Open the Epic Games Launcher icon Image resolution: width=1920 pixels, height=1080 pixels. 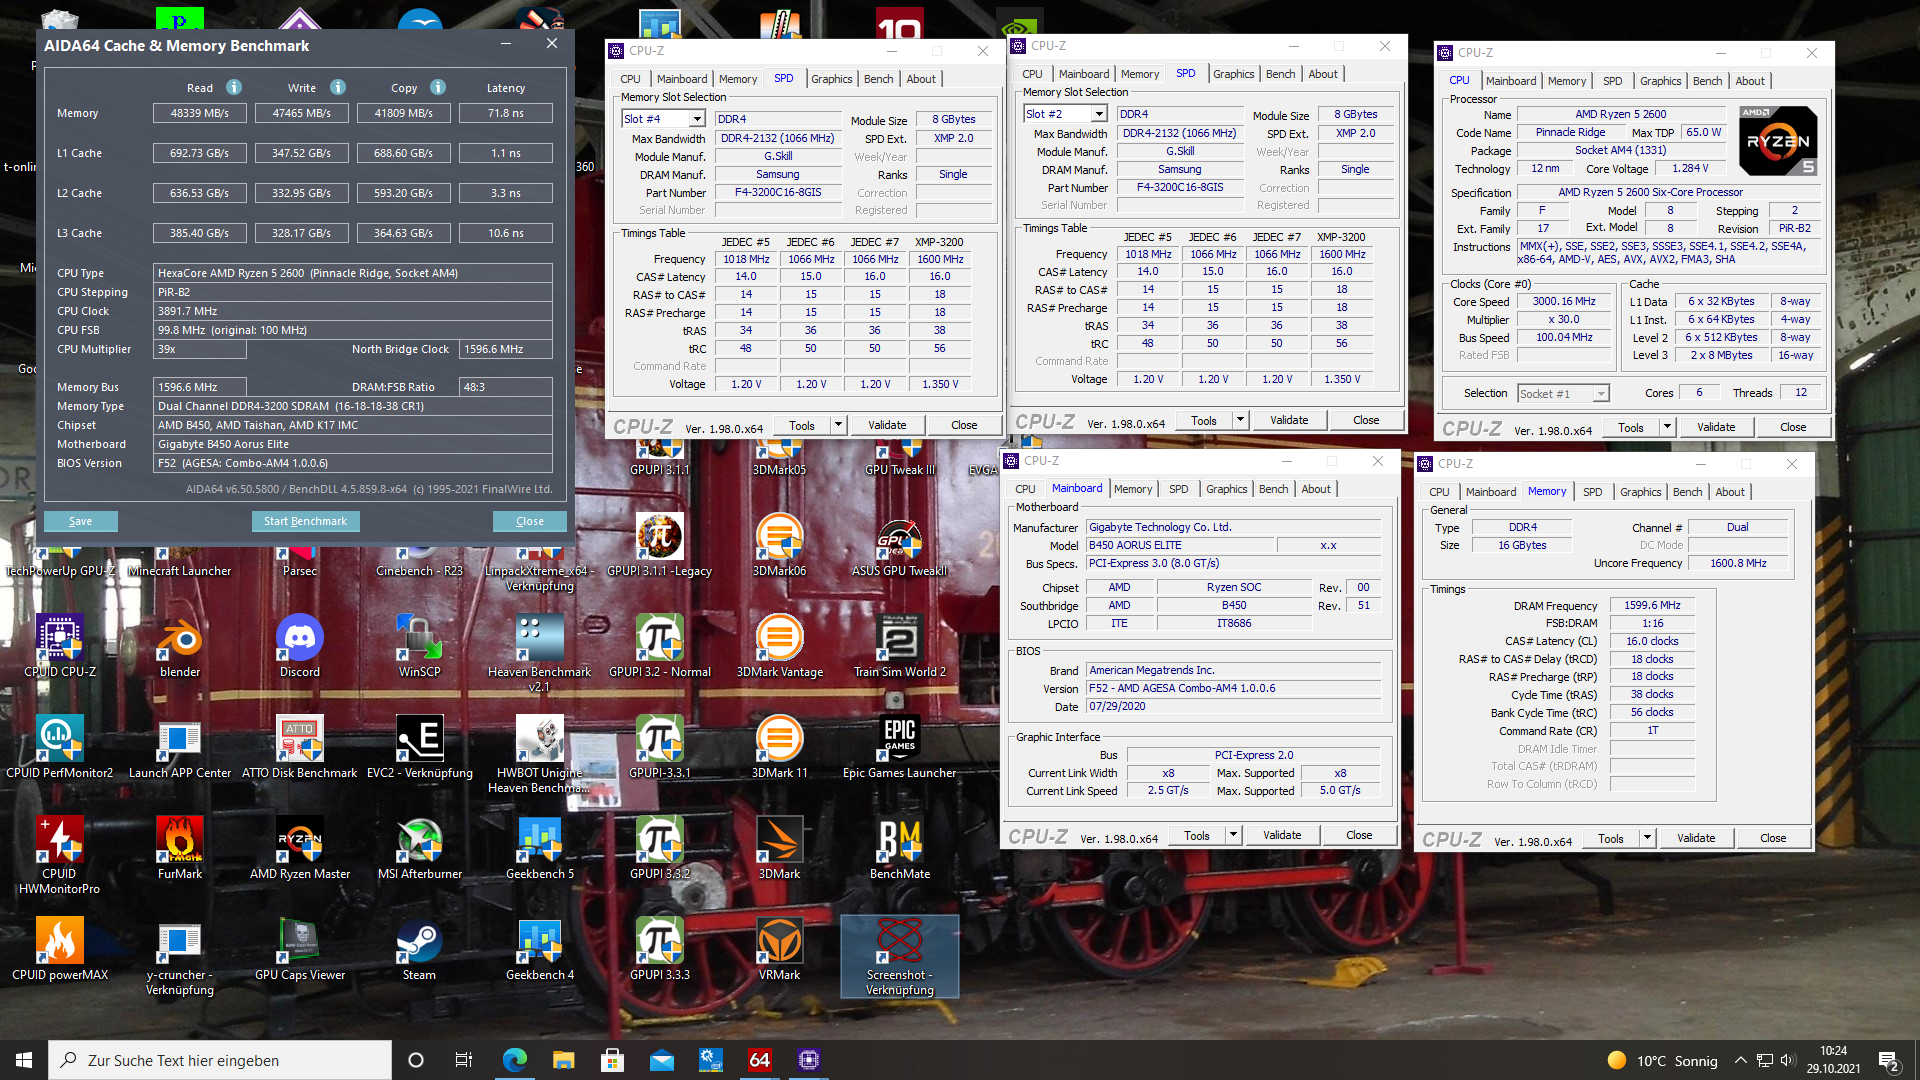click(899, 747)
